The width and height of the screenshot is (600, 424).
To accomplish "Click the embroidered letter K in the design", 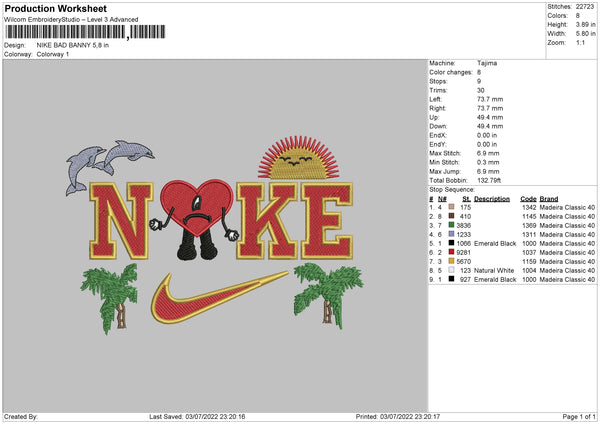I will pyautogui.click(x=267, y=220).
